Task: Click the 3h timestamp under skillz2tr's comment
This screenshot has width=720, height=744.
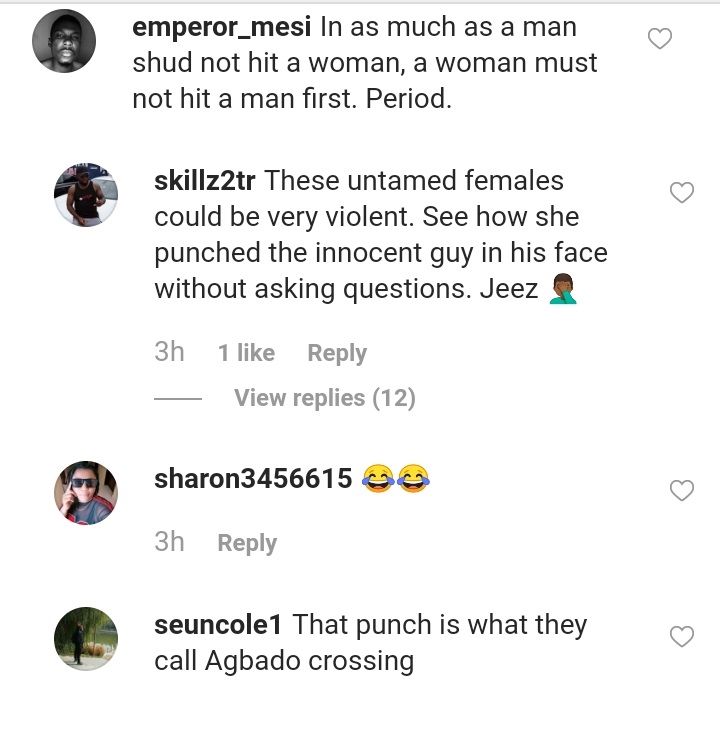Action: tap(169, 352)
